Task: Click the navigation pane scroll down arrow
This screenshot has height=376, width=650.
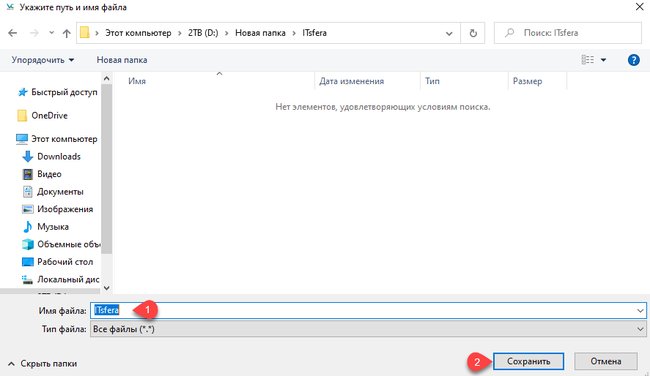Action: [107, 288]
